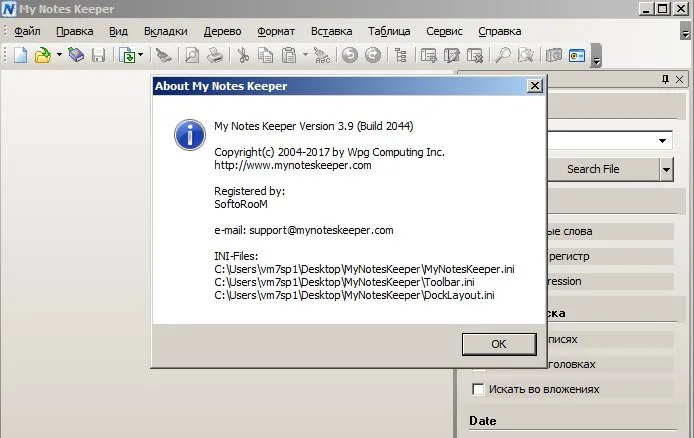Click the tree structure toolbar icon

coord(401,55)
